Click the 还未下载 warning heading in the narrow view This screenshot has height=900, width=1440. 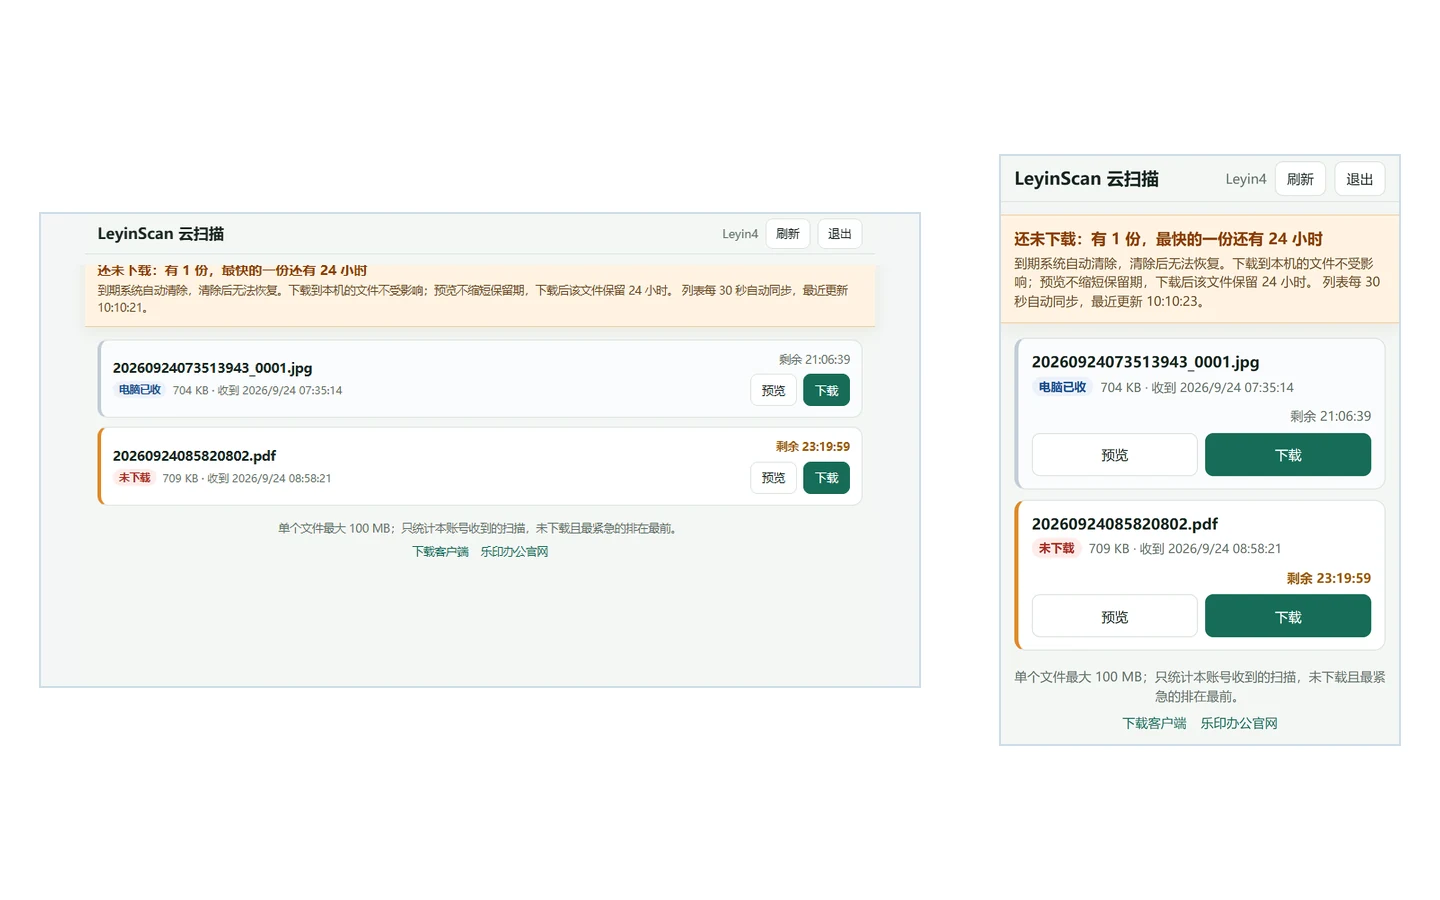[x=1168, y=239]
